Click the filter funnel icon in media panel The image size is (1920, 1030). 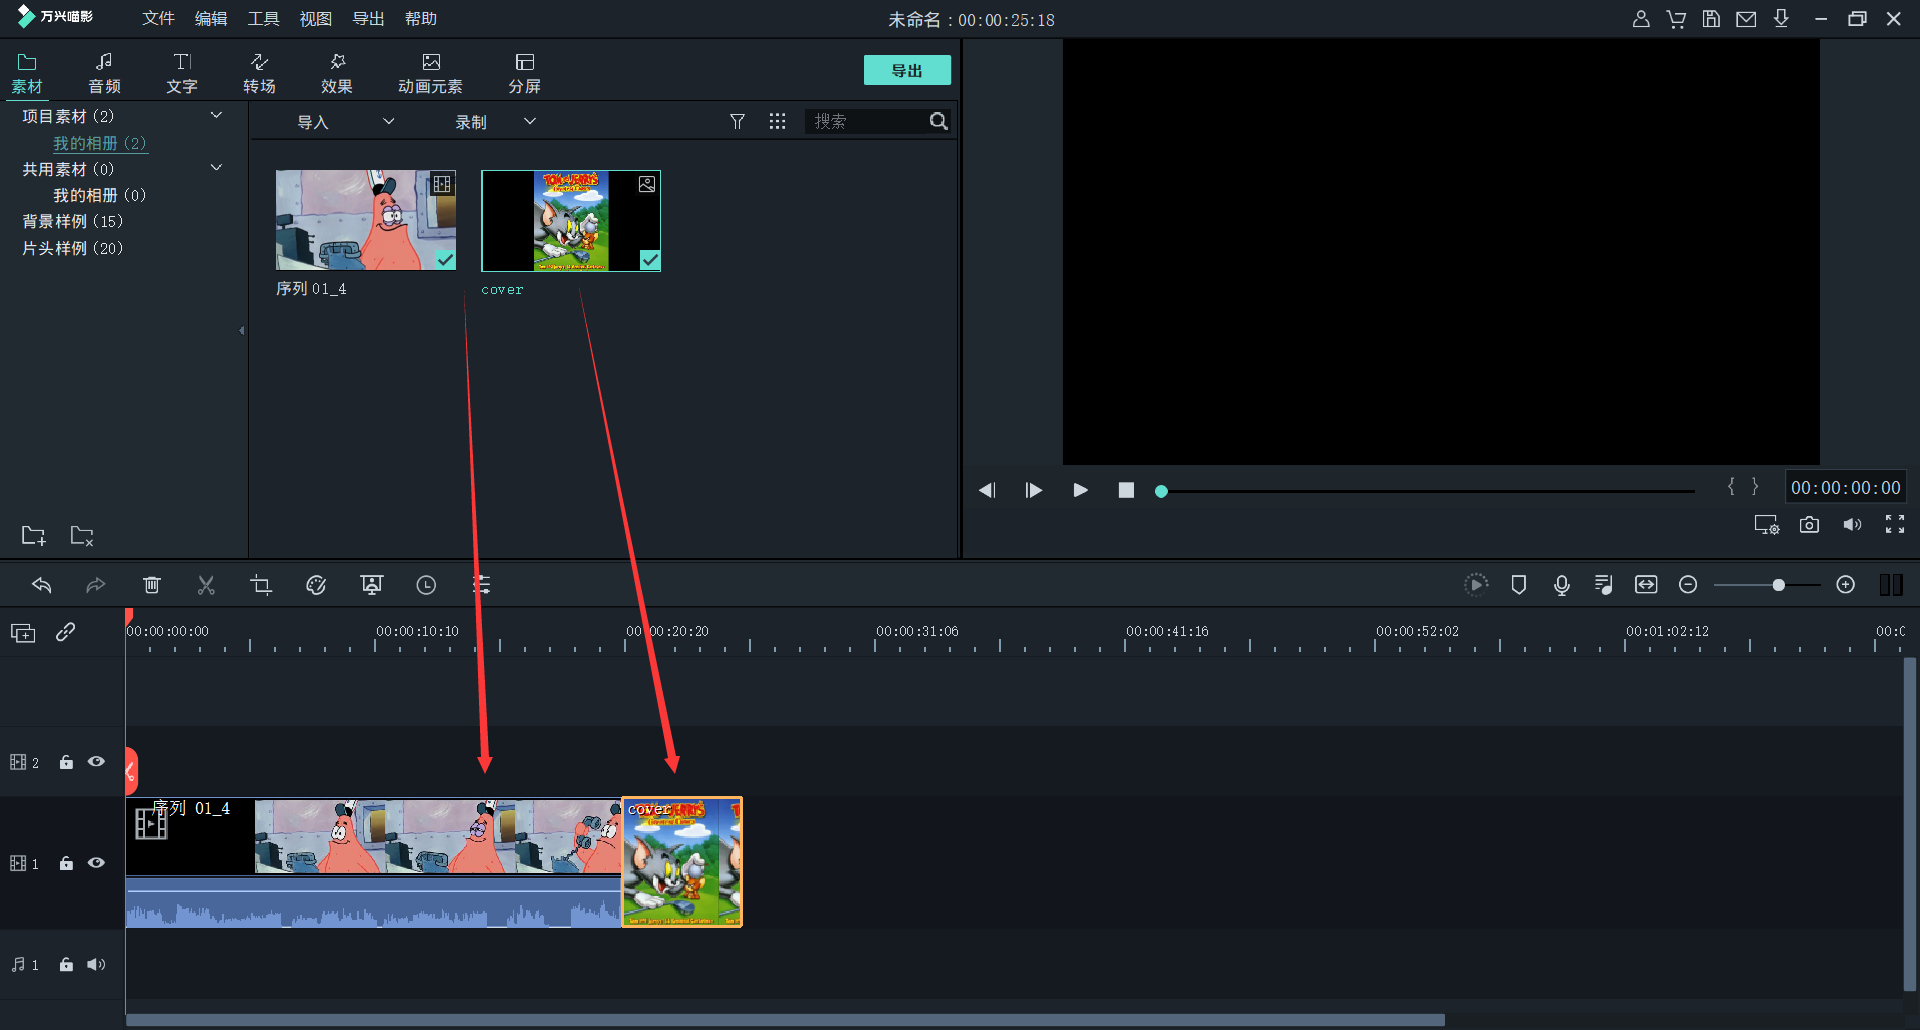737,121
